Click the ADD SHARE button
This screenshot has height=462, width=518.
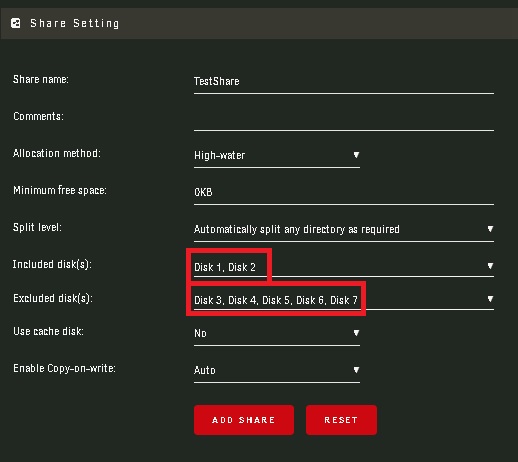244,420
